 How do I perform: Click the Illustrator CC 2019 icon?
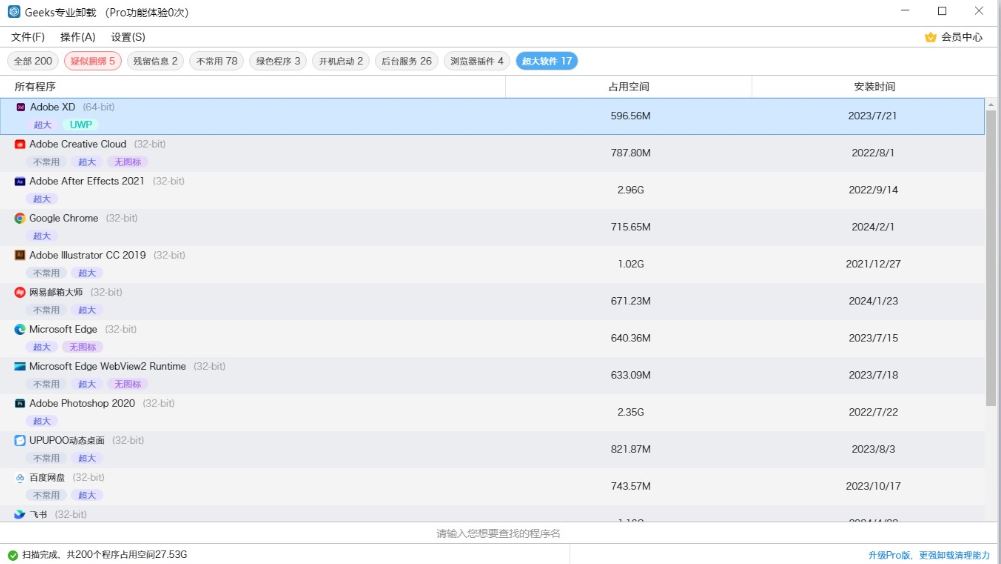coord(20,255)
